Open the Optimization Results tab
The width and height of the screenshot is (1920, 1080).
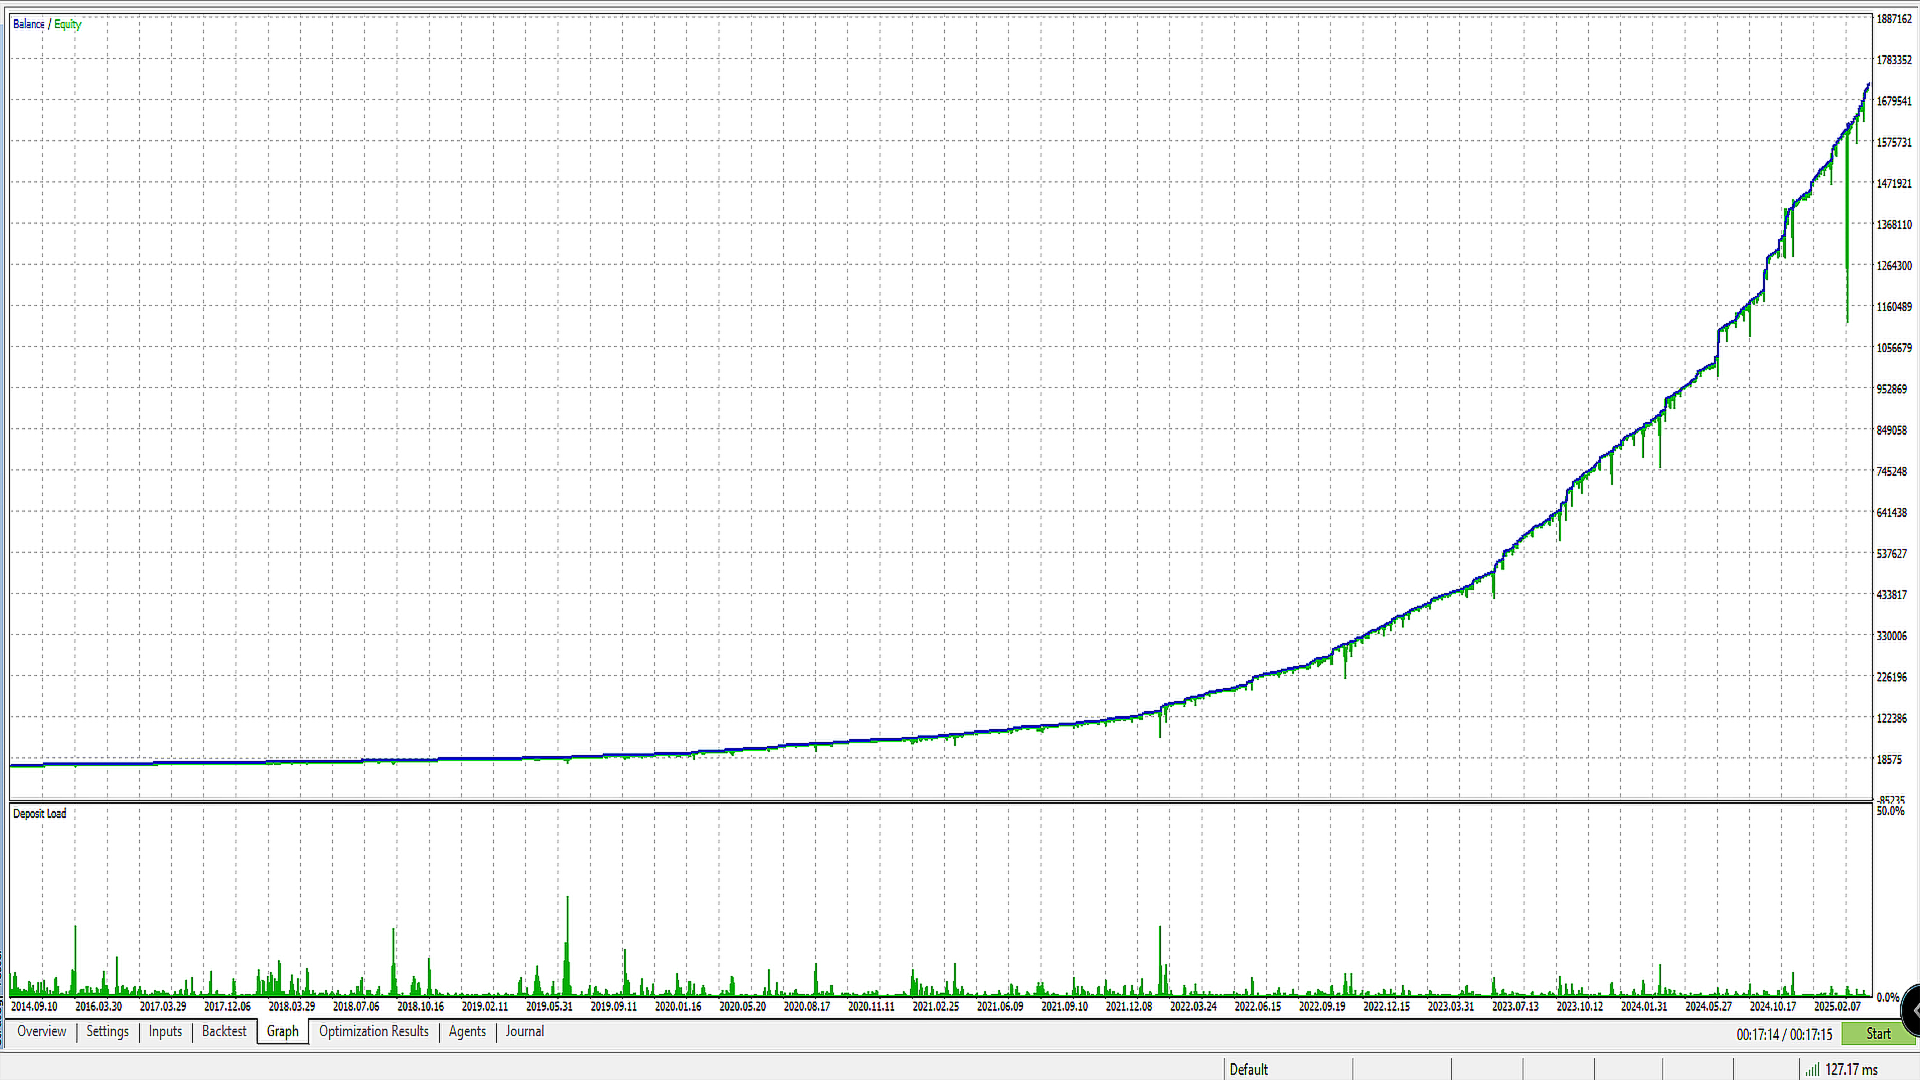(373, 1031)
